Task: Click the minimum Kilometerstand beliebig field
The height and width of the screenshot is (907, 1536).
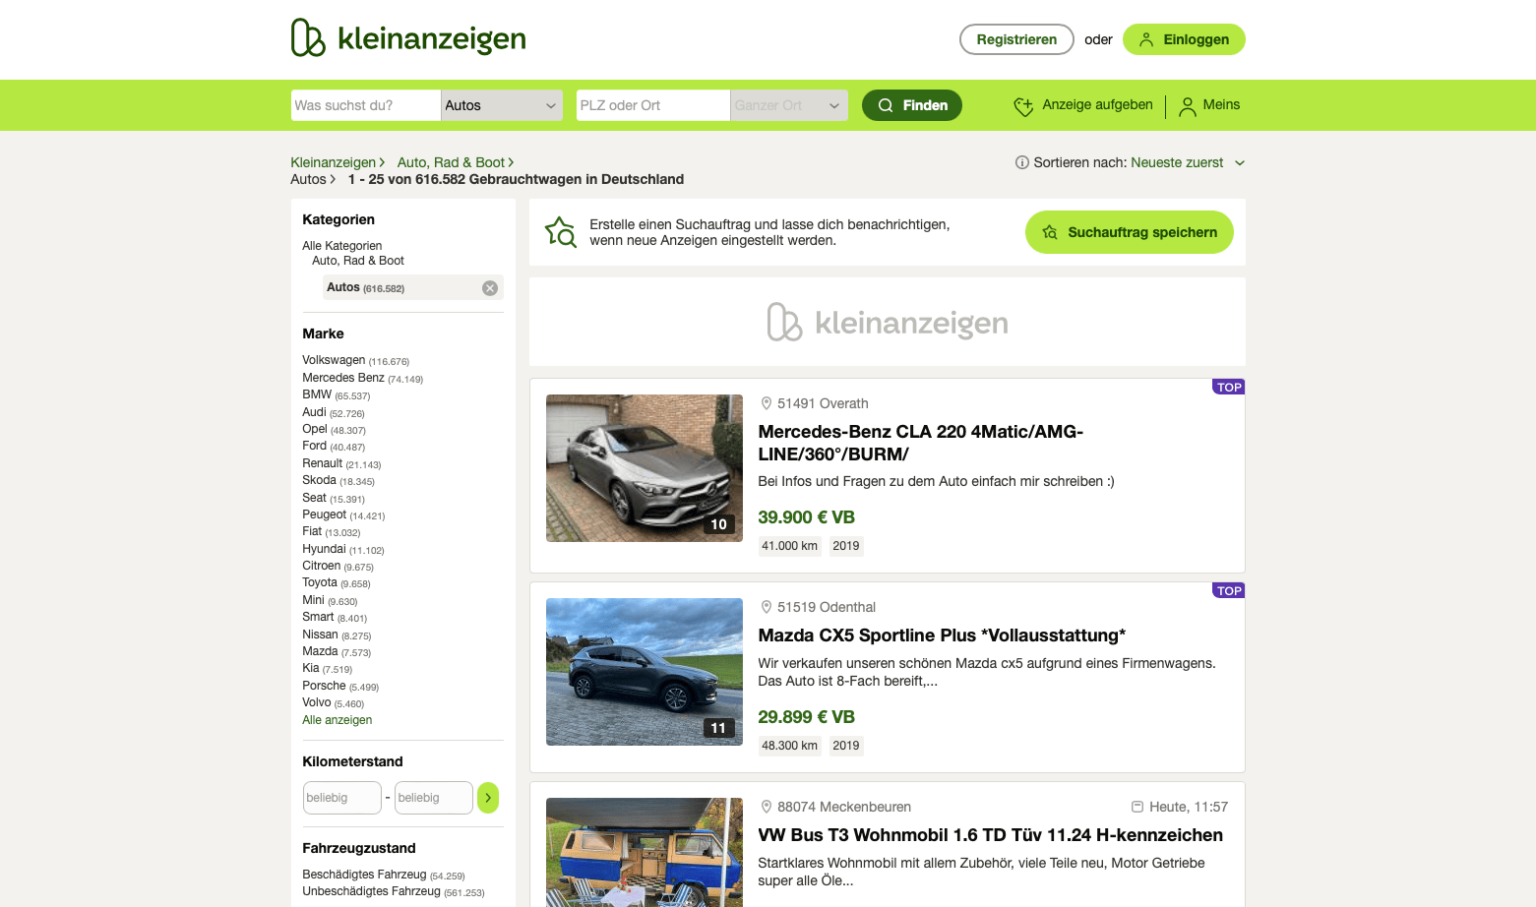Action: click(x=342, y=797)
